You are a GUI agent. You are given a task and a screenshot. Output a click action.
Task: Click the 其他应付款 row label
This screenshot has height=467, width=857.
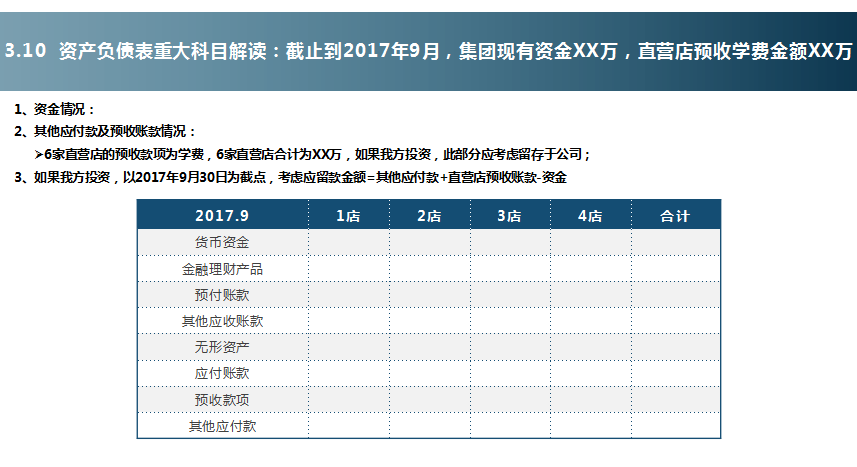(222, 426)
